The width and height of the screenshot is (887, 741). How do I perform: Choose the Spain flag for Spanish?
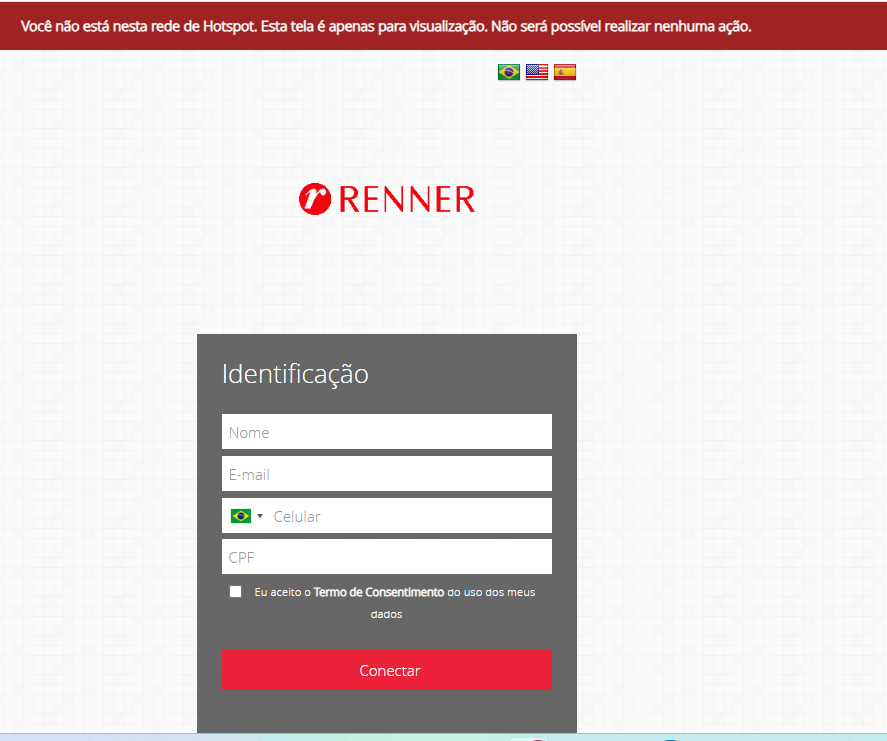pos(565,72)
